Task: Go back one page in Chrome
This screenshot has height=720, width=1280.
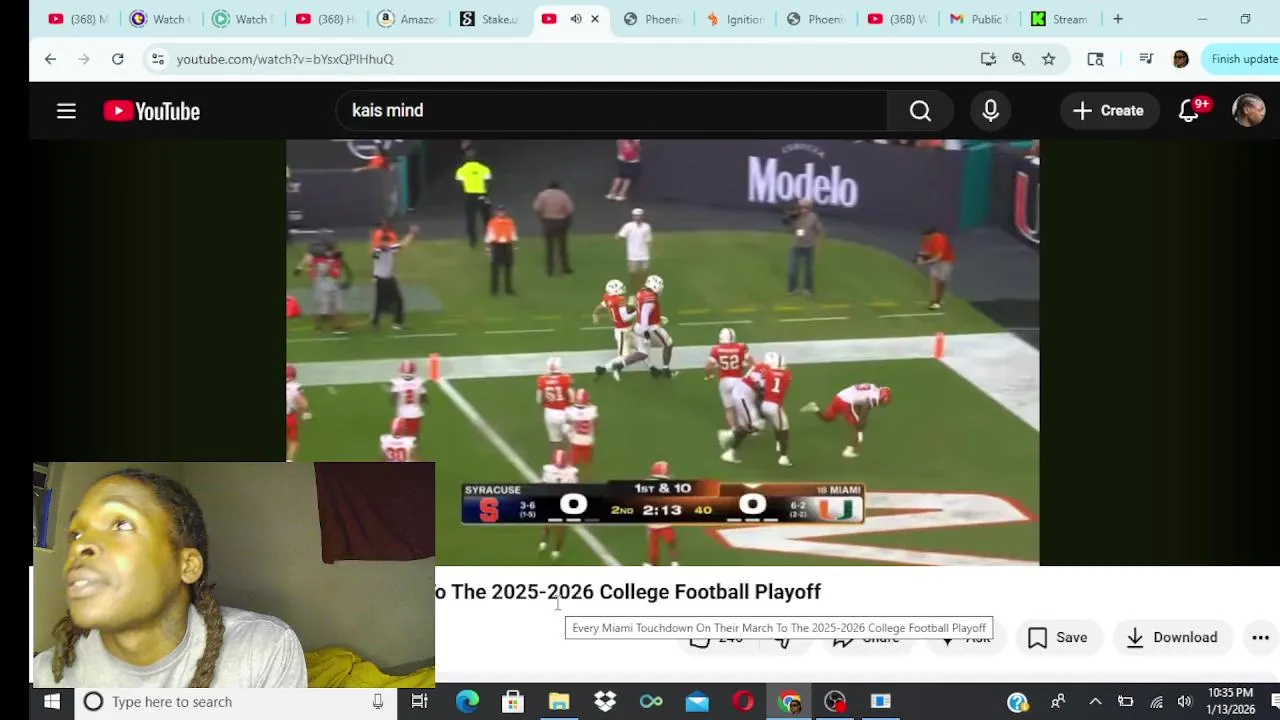Action: (50, 59)
